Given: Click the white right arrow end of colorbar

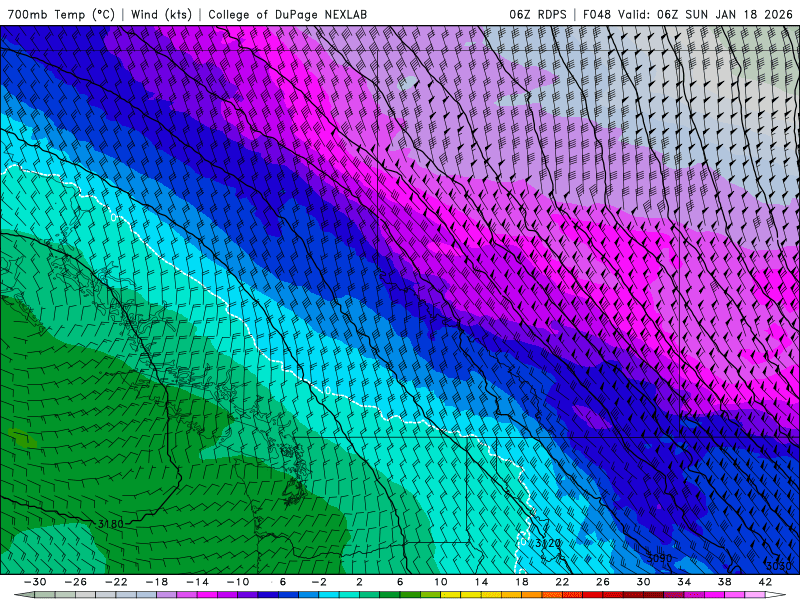Looking at the screenshot, I should pyautogui.click(x=776, y=595).
